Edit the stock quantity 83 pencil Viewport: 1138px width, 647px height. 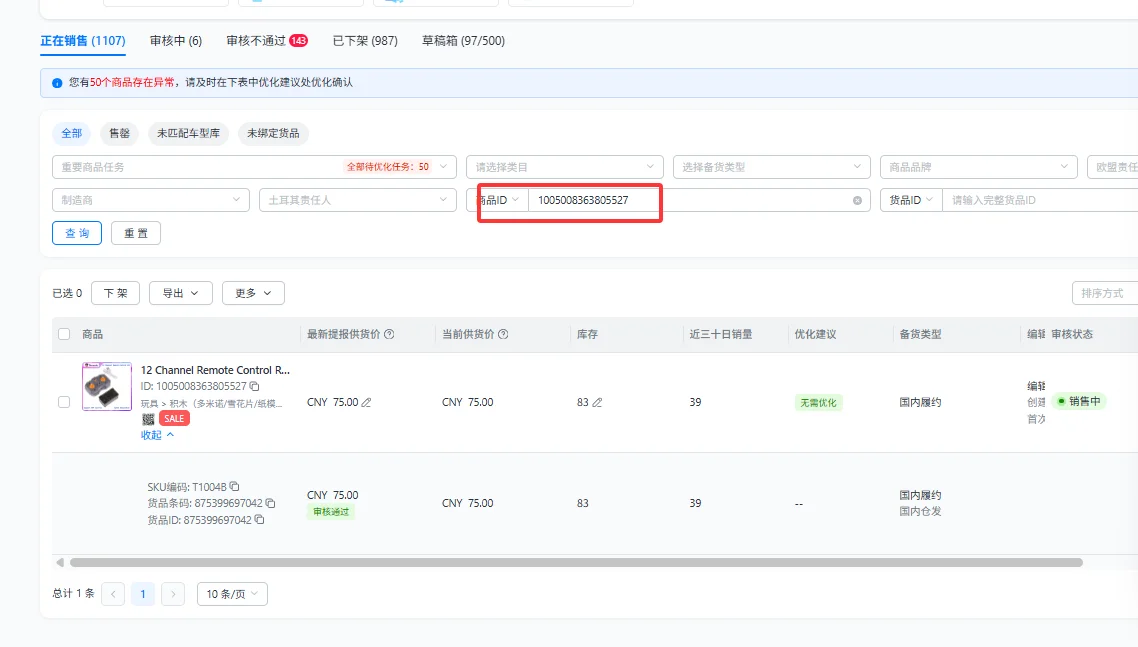tap(597, 402)
